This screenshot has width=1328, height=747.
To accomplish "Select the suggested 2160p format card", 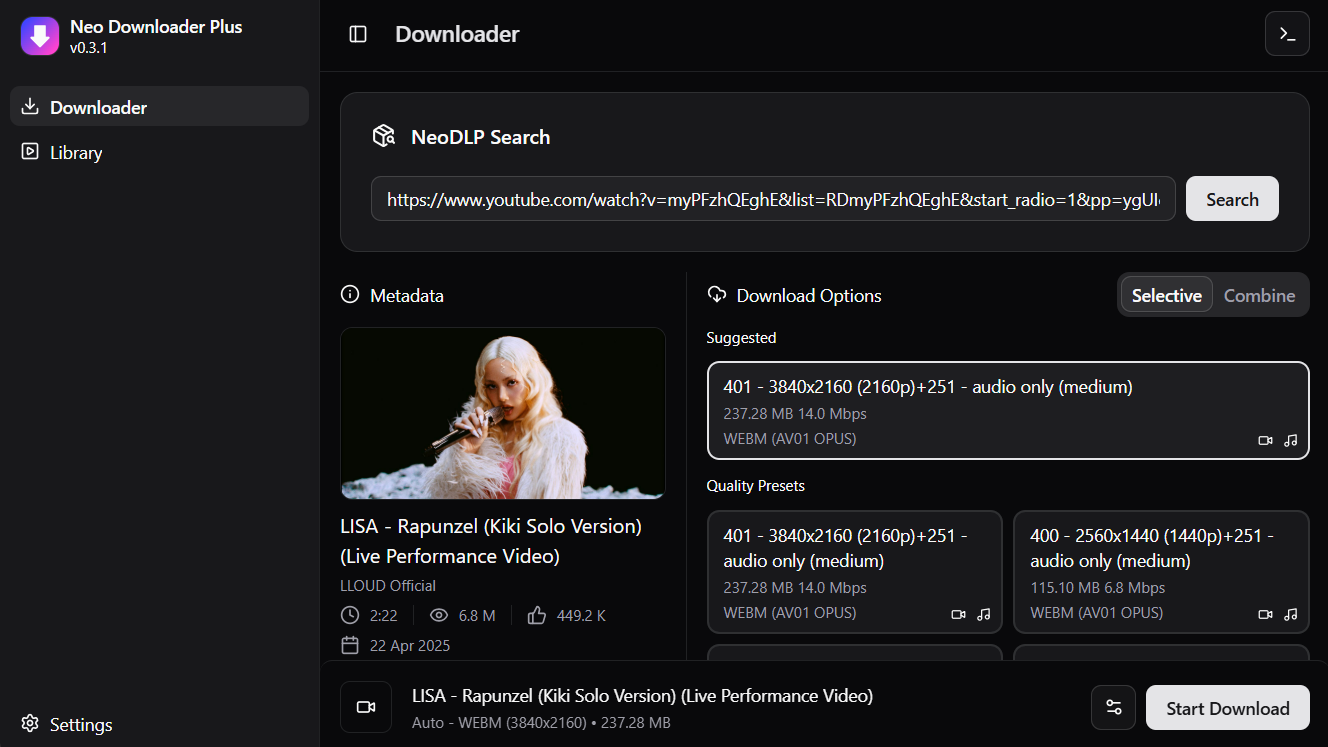I will tap(1007, 410).
